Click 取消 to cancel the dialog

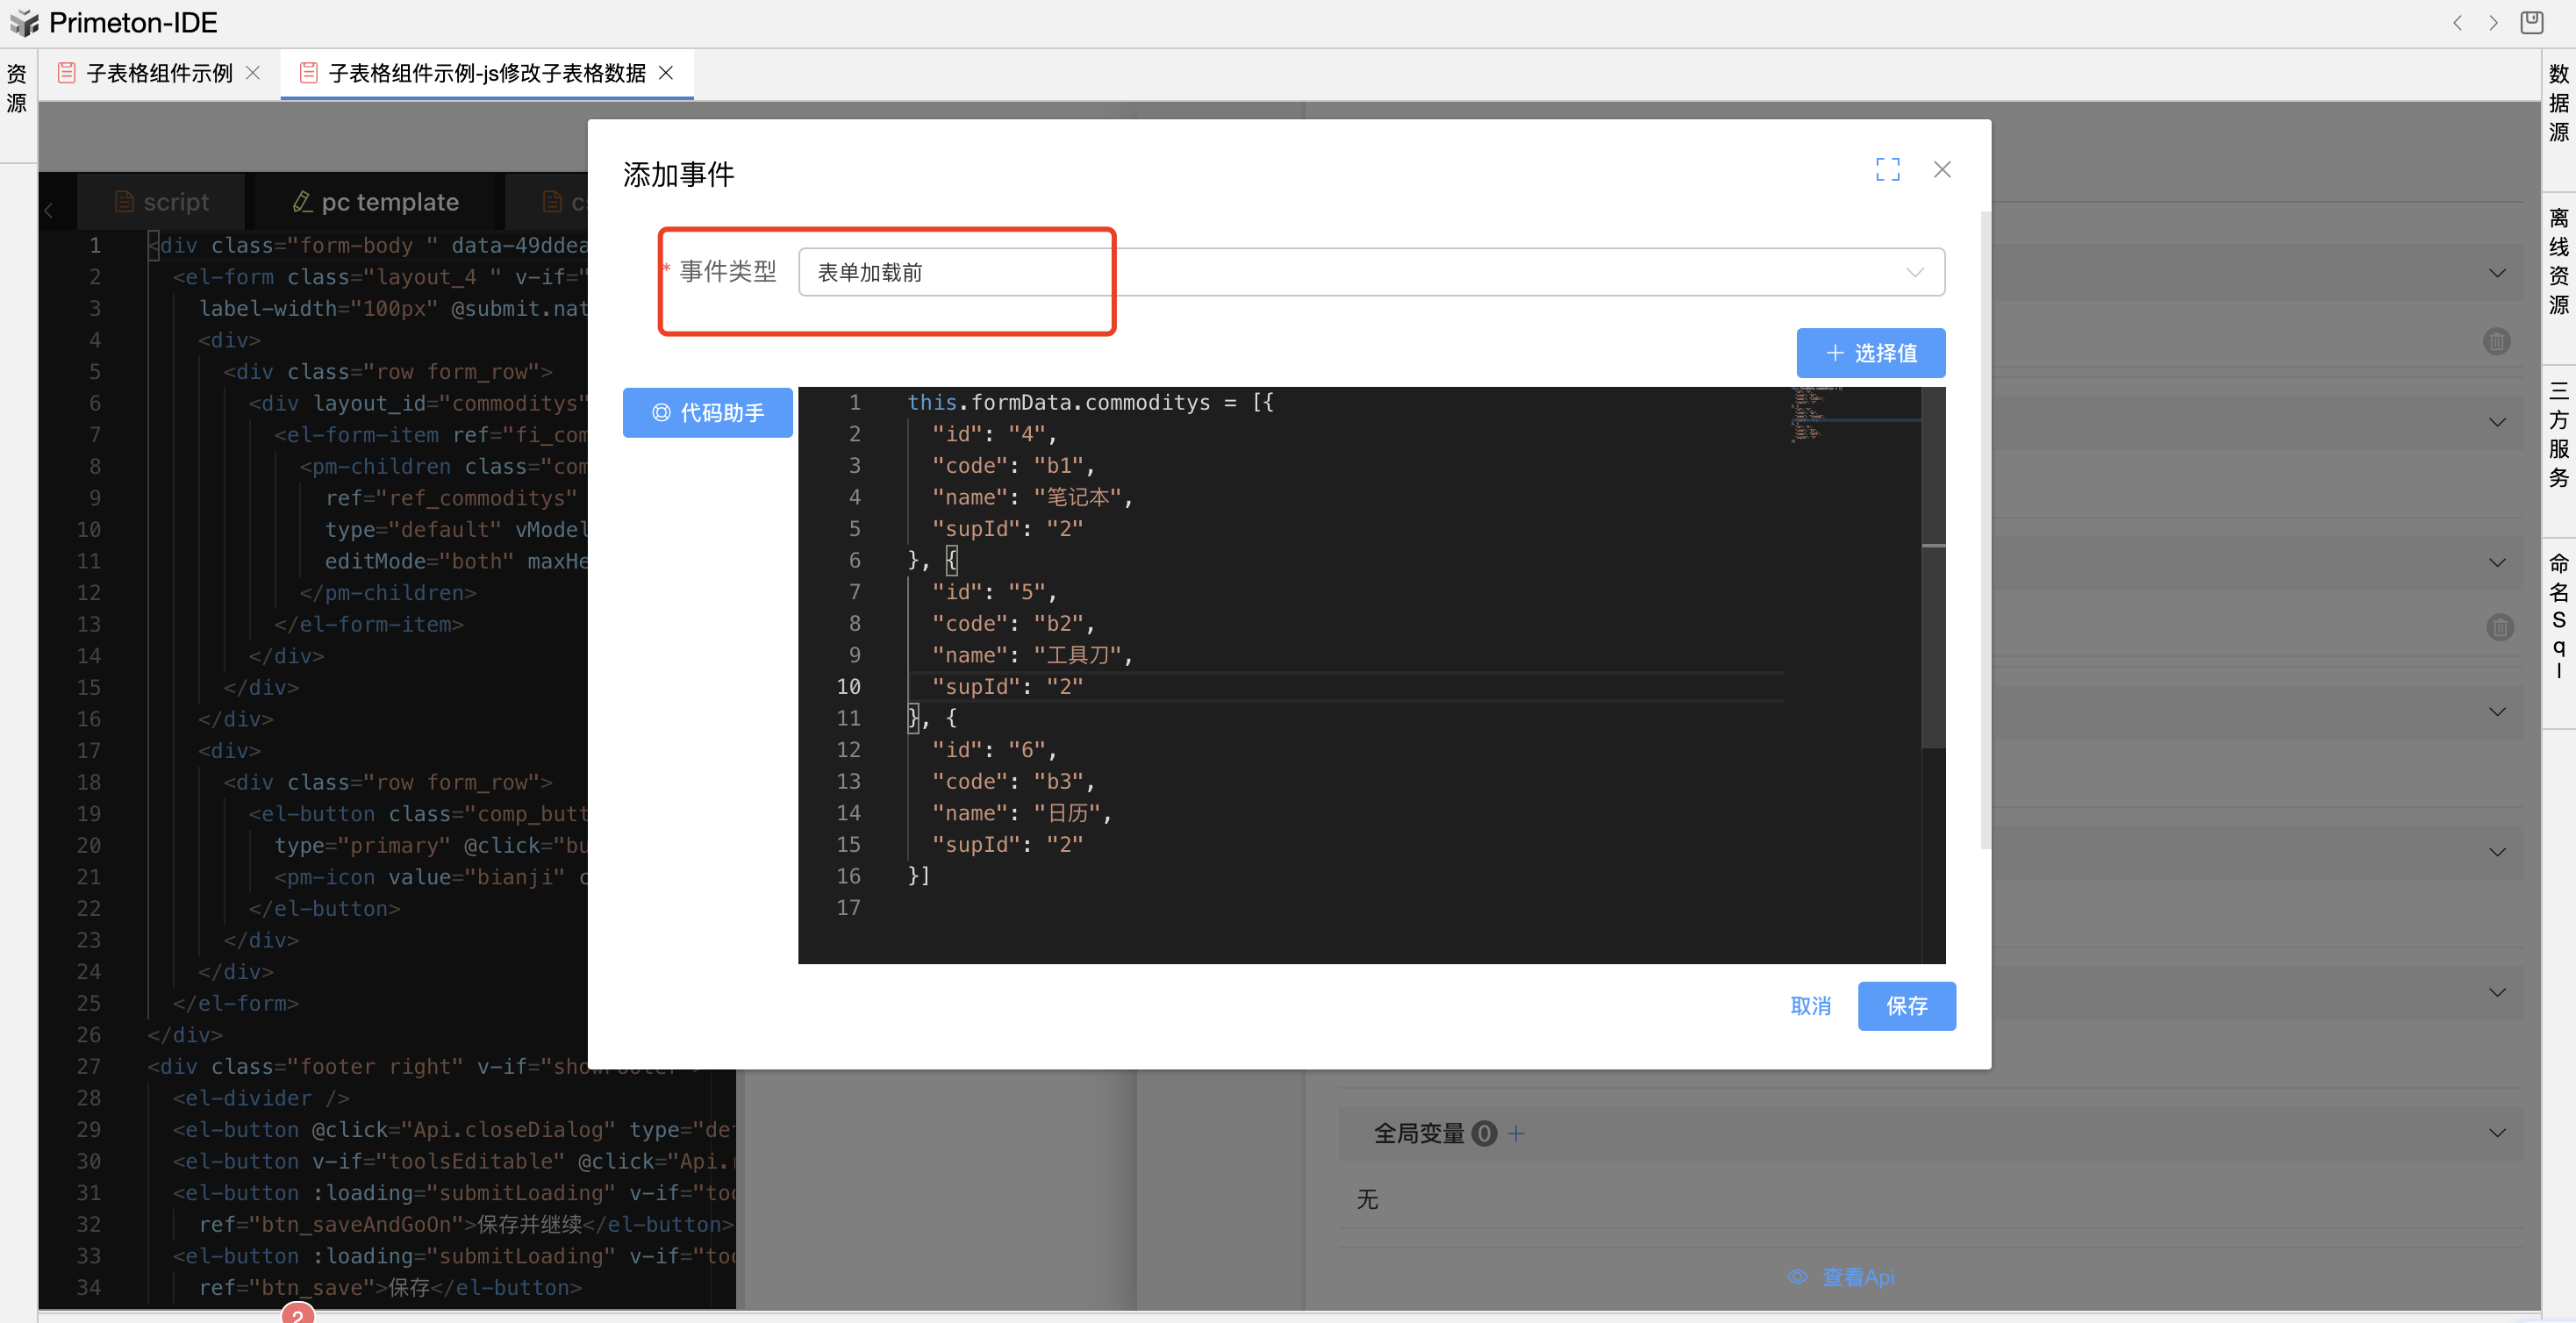(1810, 1006)
